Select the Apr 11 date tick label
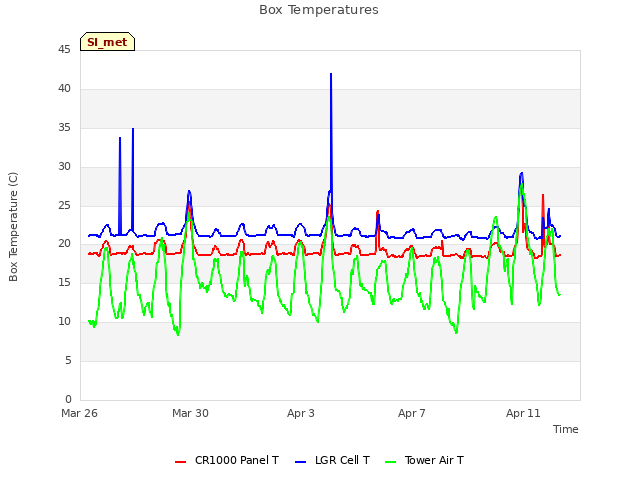640x480 pixels. pyautogui.click(x=523, y=413)
